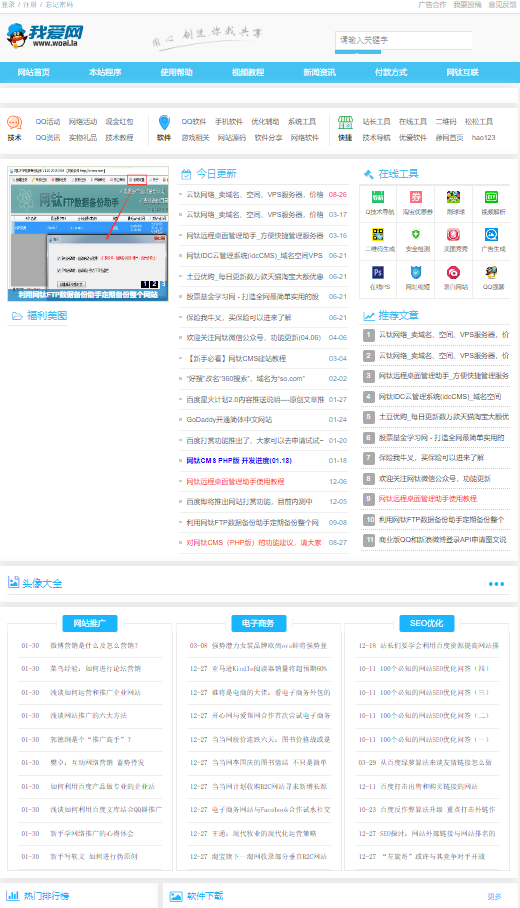Click the 软件下载 image icon
The height and width of the screenshot is (908, 520).
coord(176,896)
